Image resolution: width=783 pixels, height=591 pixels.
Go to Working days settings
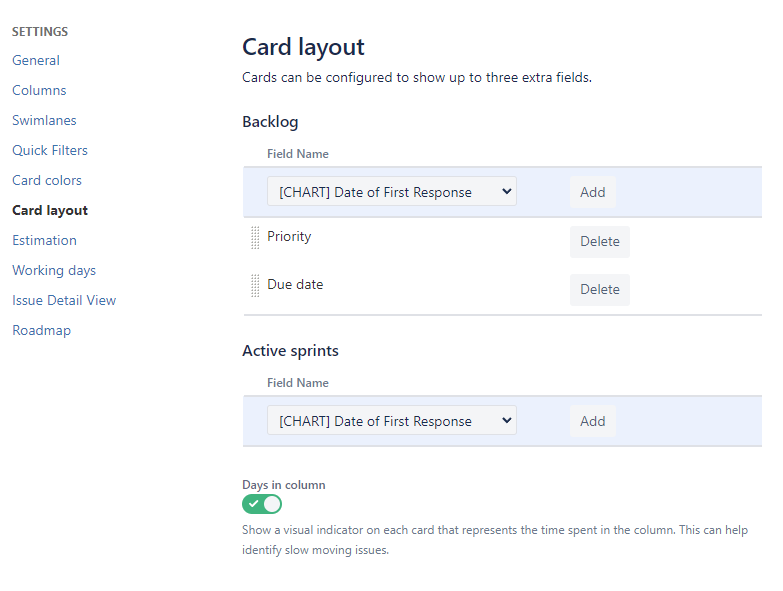coord(54,270)
